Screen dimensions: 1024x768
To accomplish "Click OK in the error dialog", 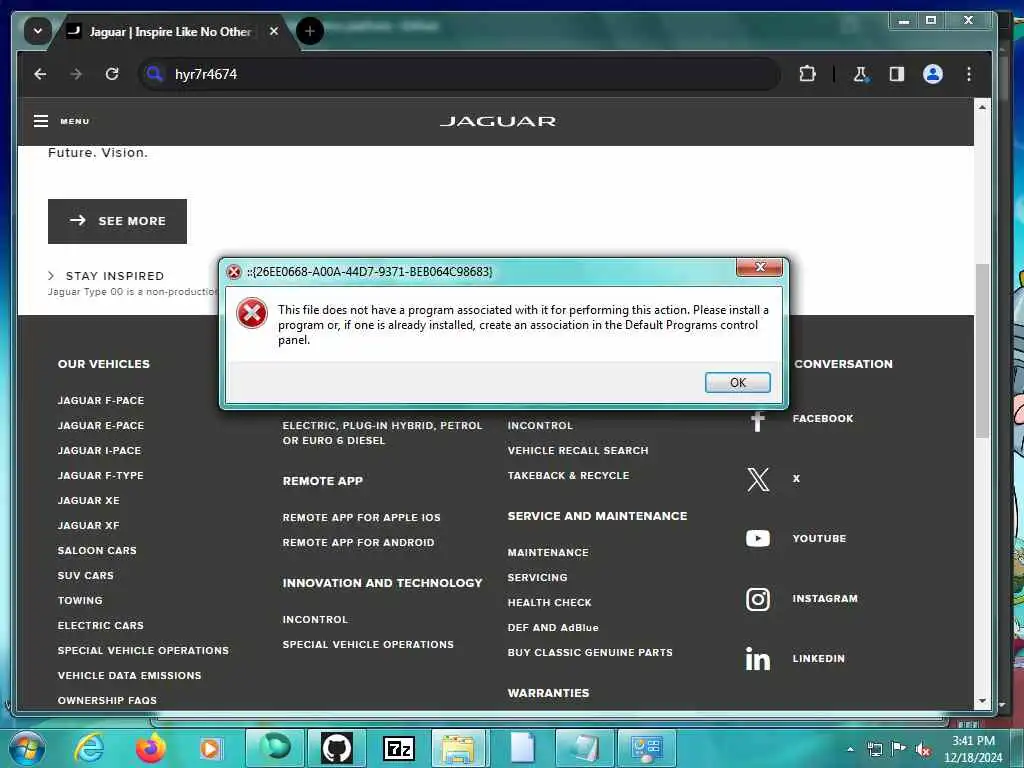I will tap(737, 382).
